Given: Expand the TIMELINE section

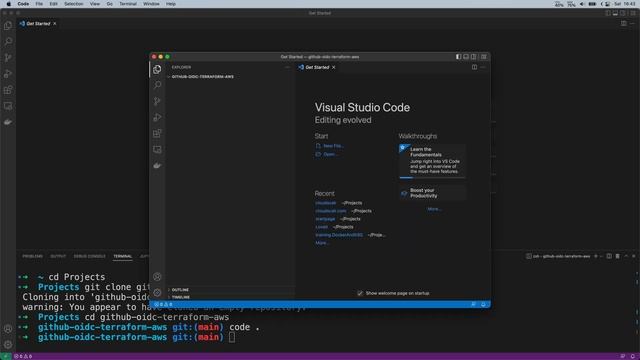Looking at the screenshot, I should [230, 297].
